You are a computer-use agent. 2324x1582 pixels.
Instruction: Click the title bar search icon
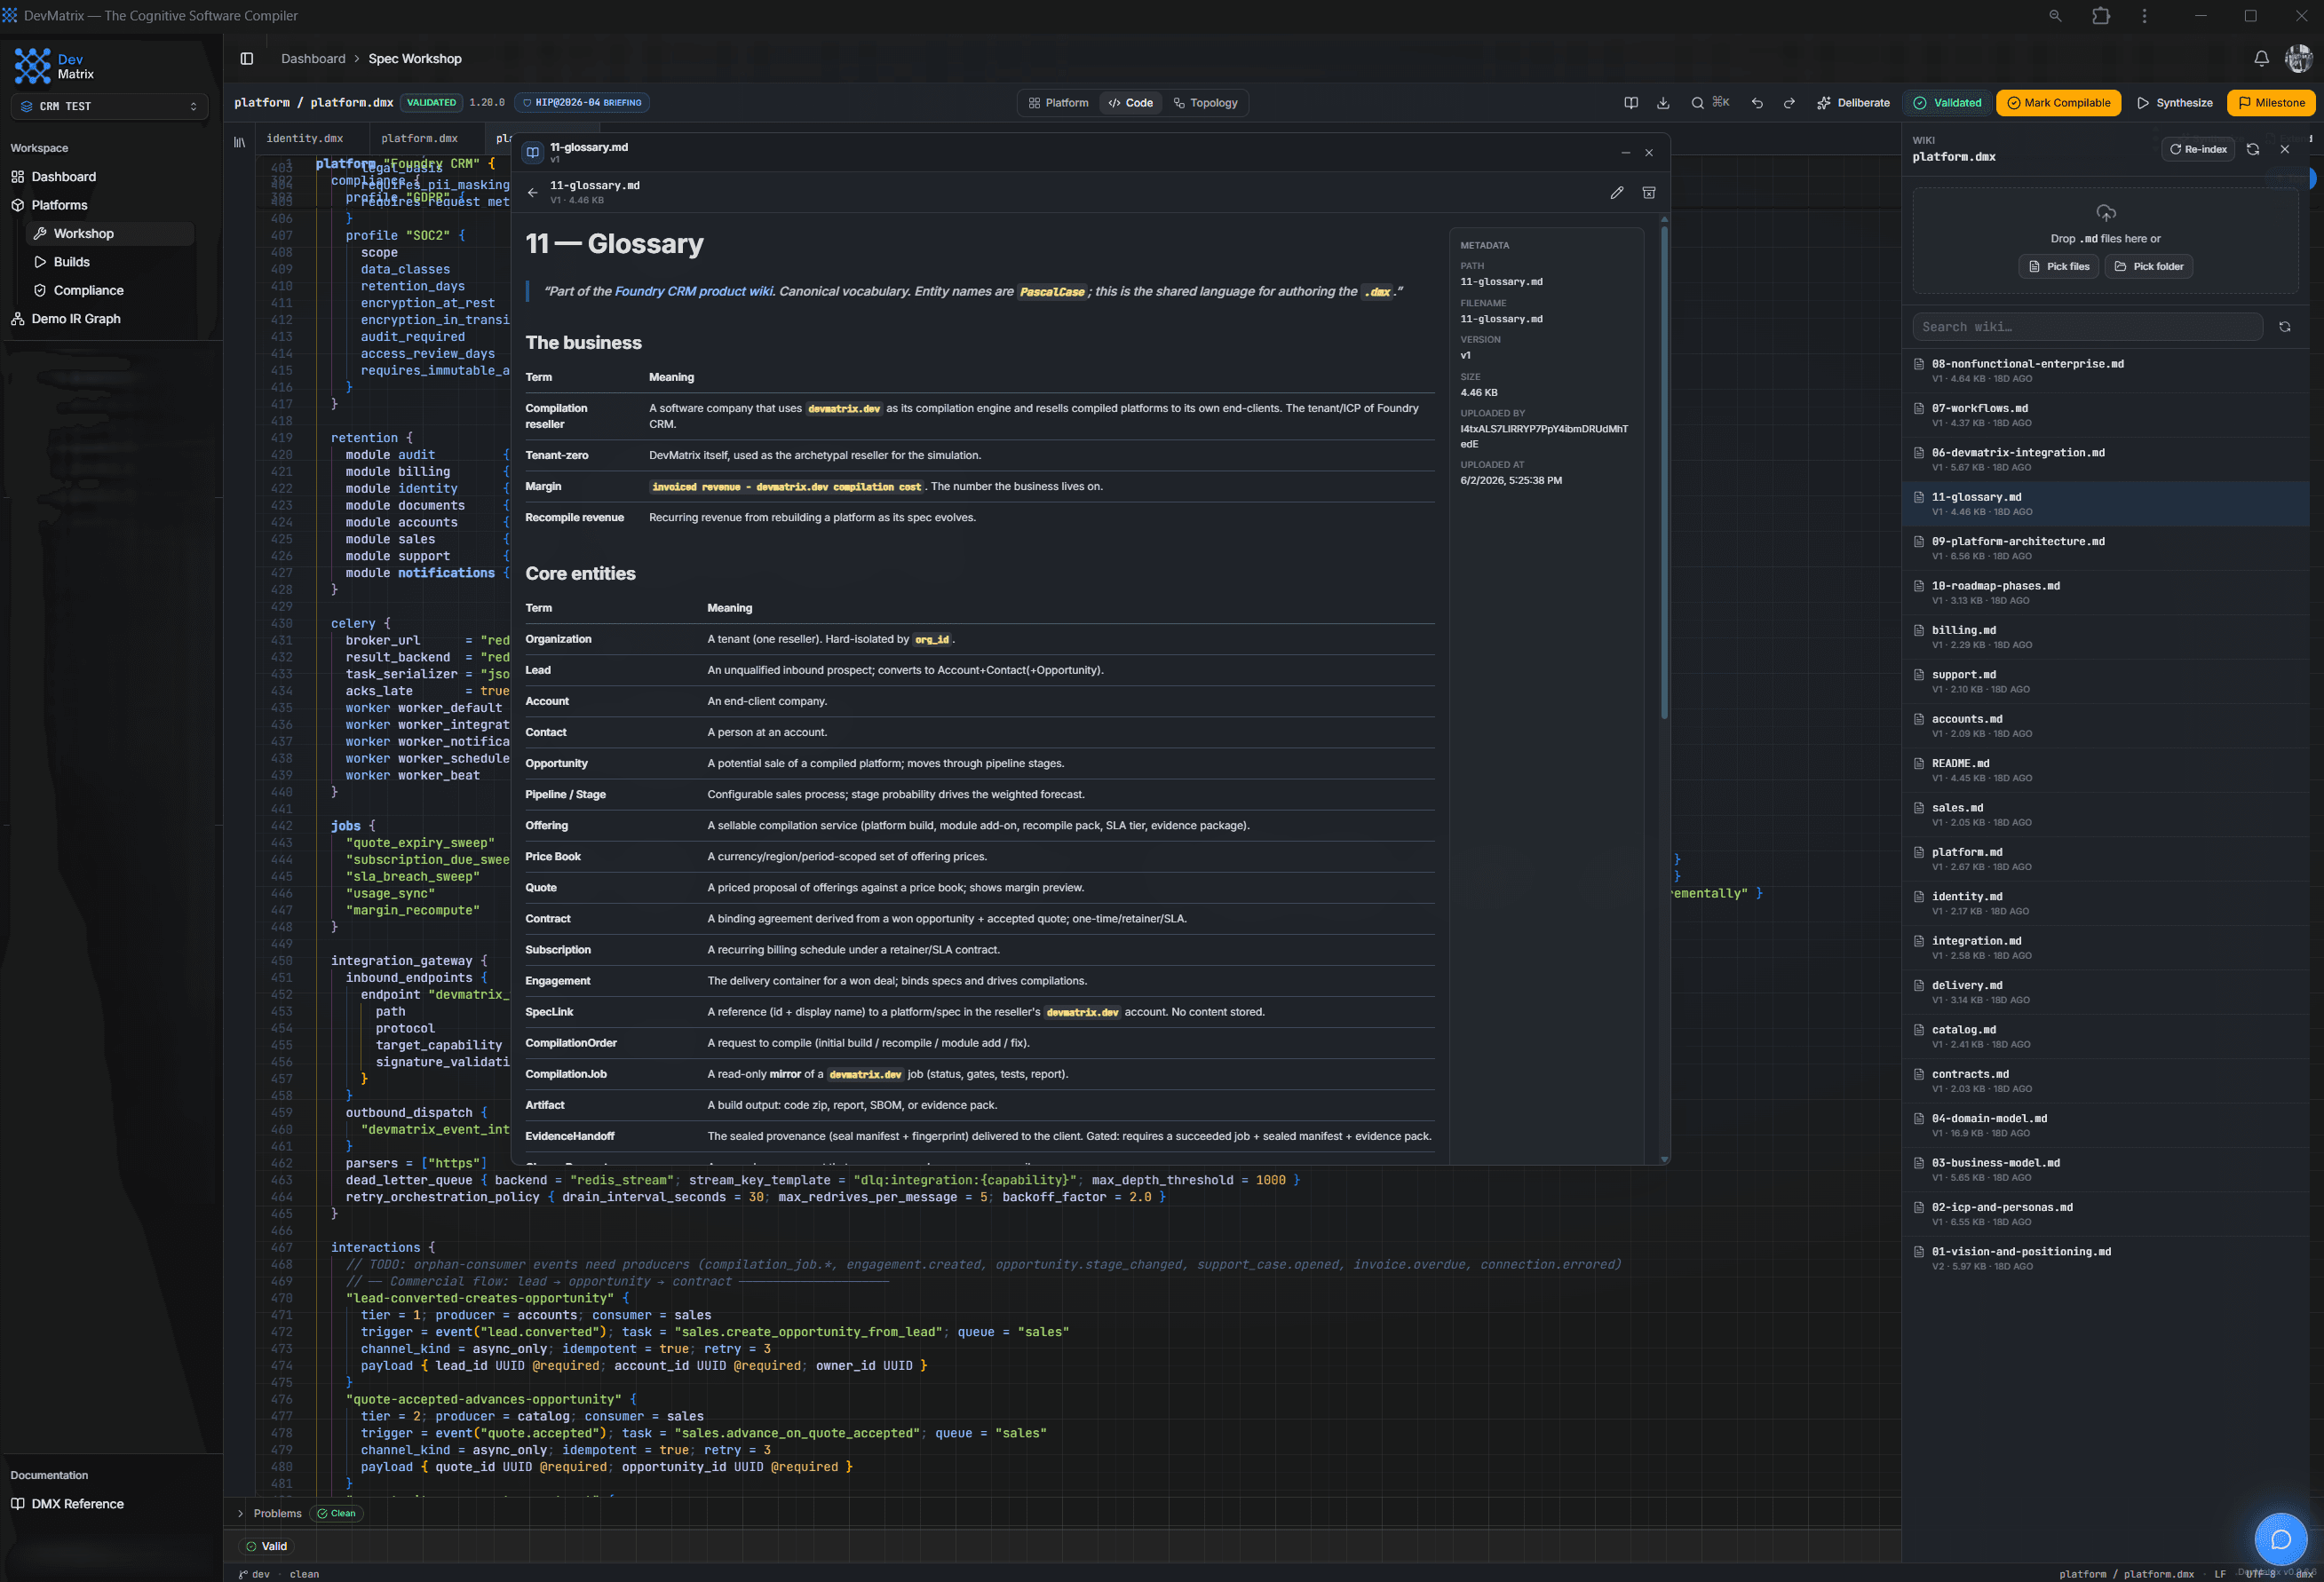[2055, 16]
